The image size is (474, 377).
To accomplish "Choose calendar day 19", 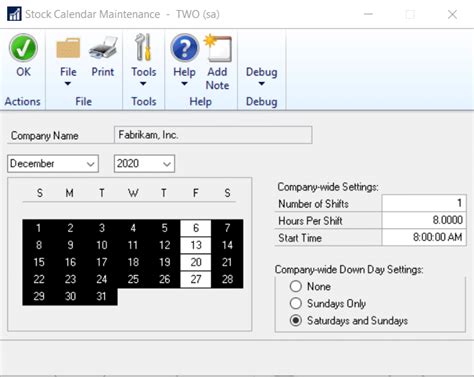I will click(x=165, y=262).
